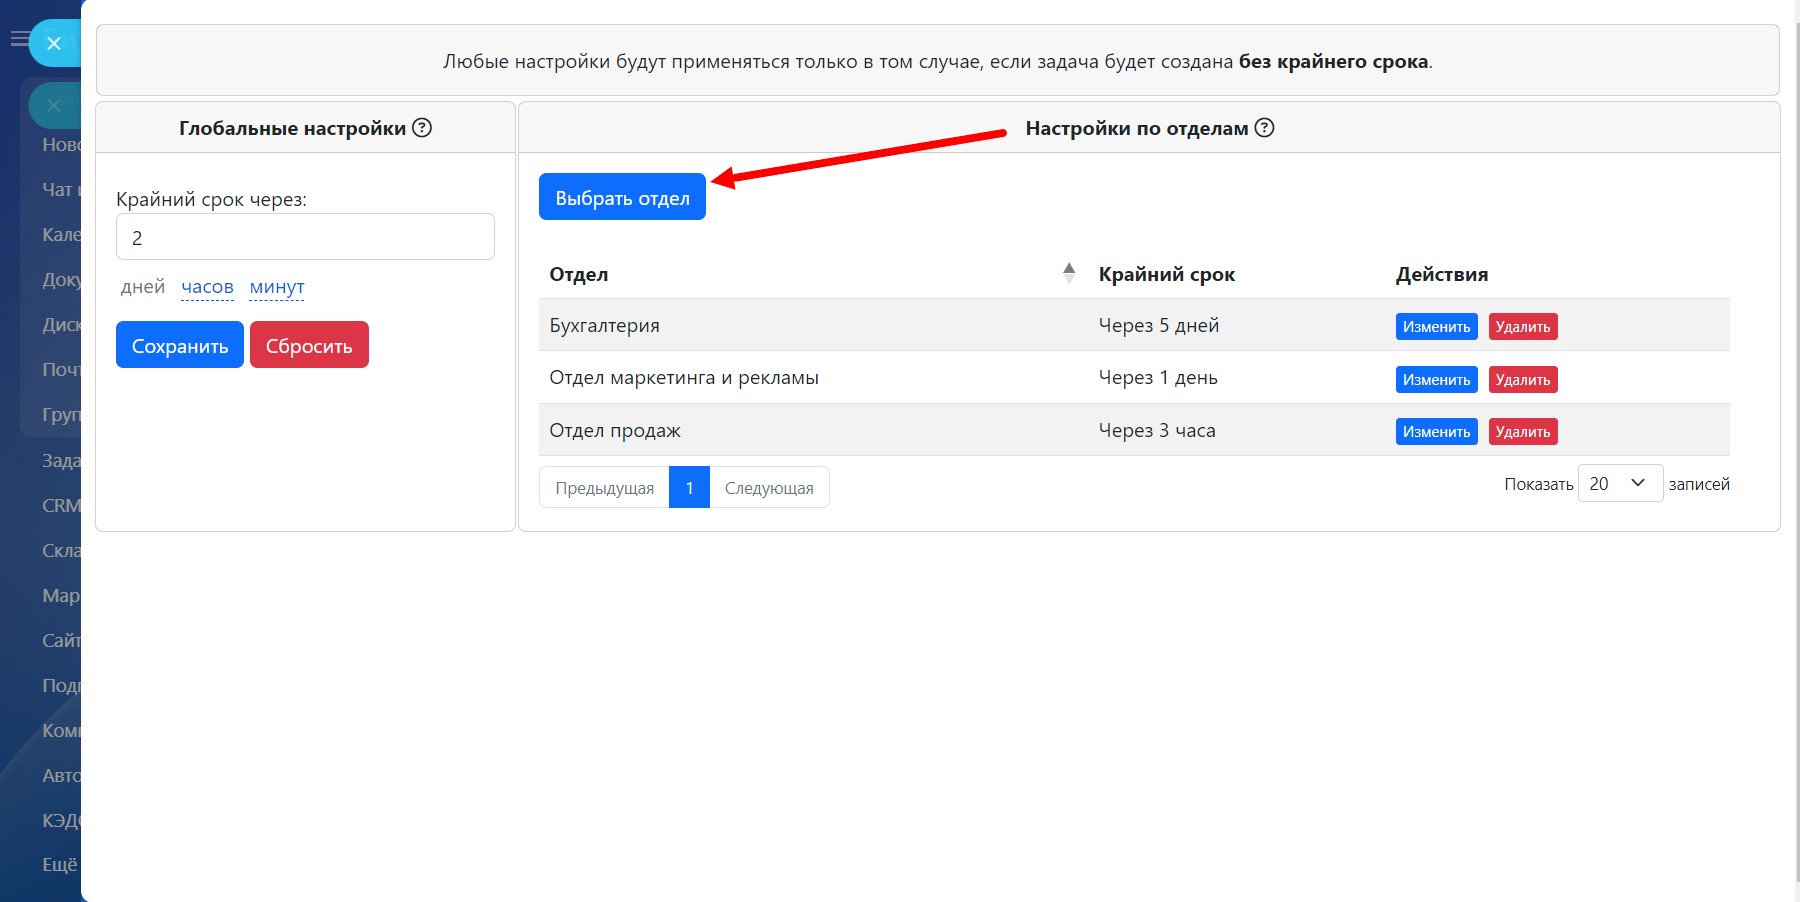Select page 1 in the pagination

pos(689,488)
